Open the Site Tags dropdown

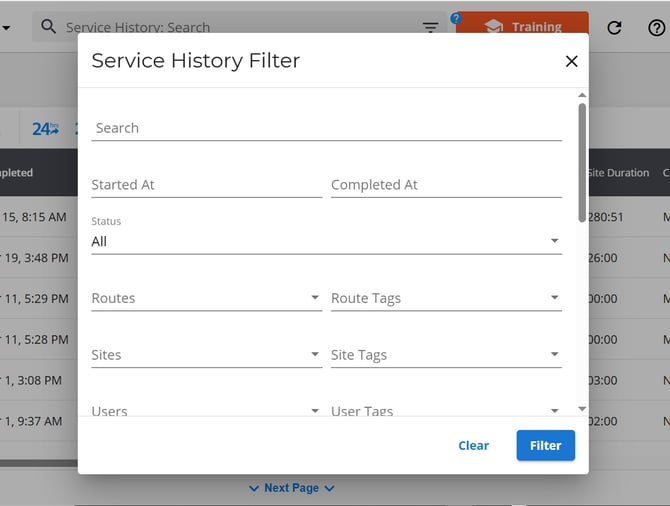[446, 355]
